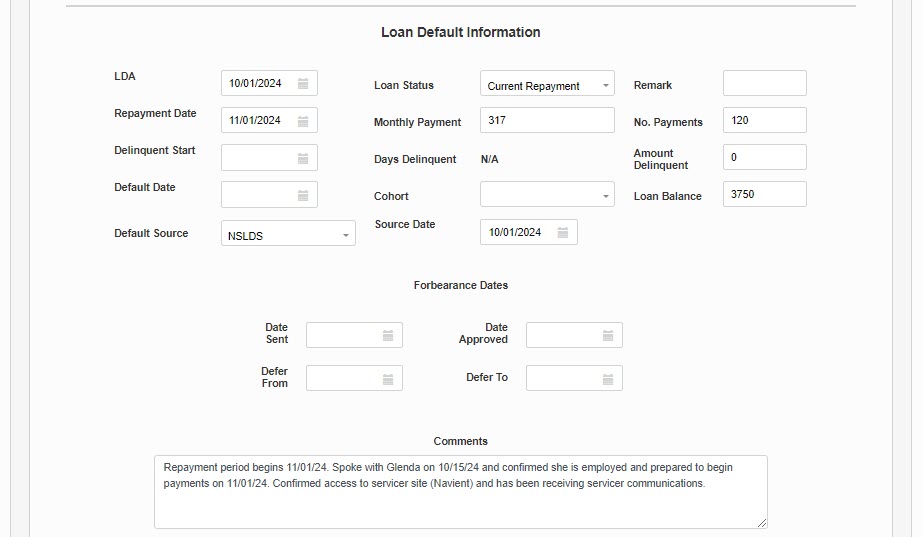Open the LDA date calendar picker

click(303, 84)
